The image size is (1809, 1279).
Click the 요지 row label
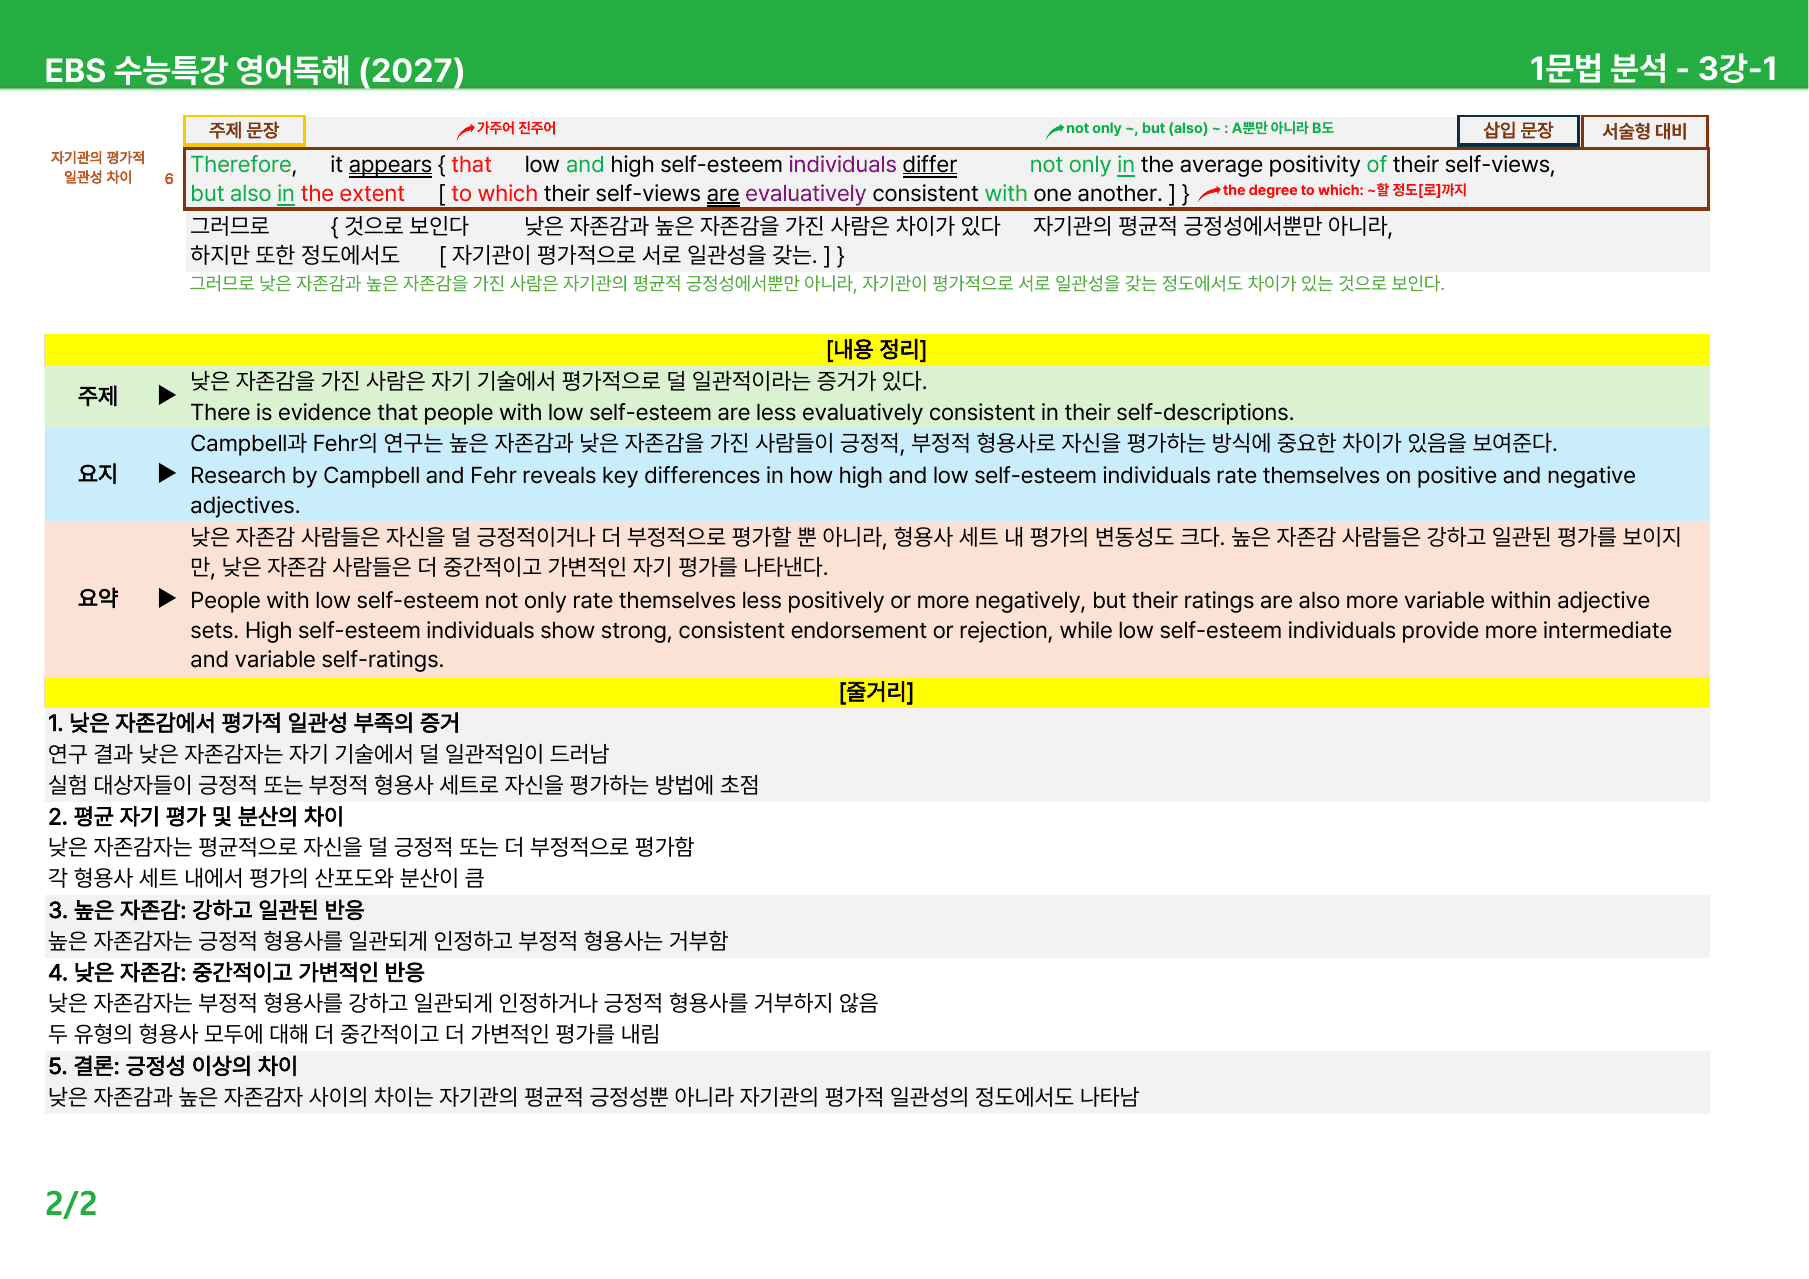(98, 474)
